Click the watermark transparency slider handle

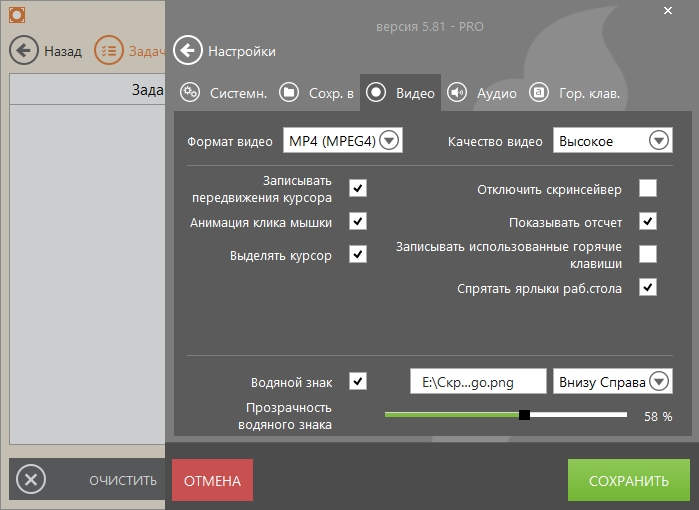click(x=525, y=415)
